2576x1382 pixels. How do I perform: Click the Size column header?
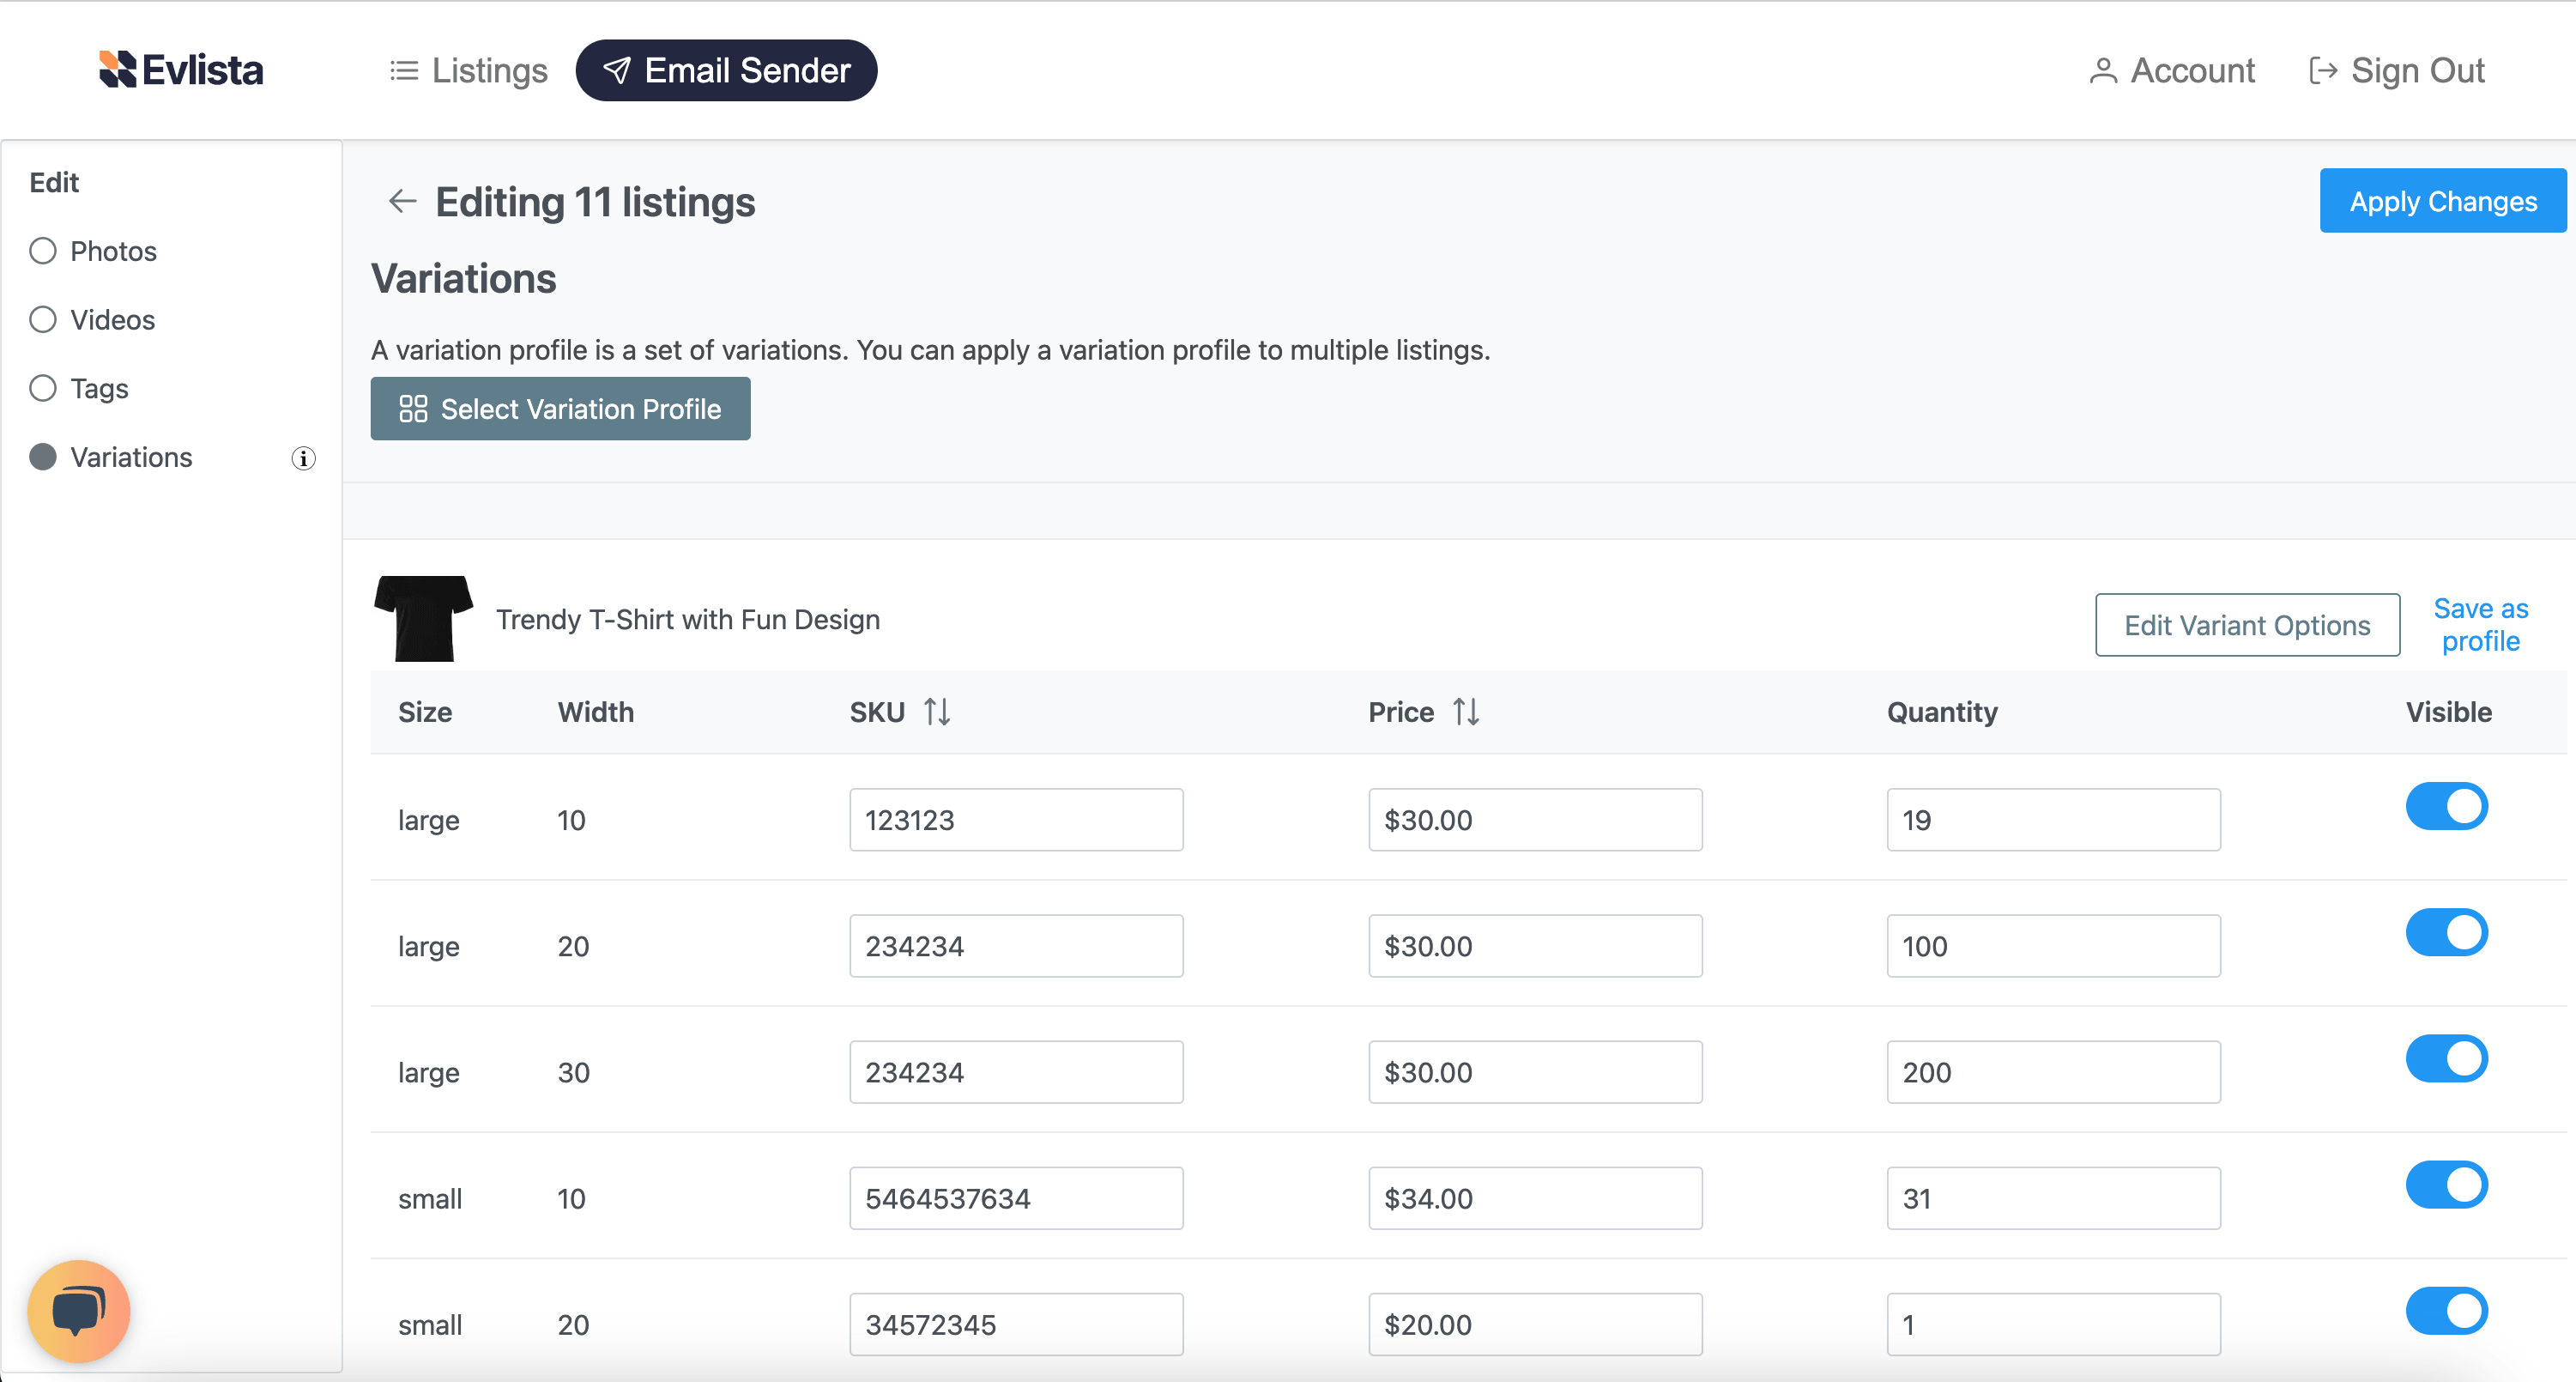click(x=425, y=712)
